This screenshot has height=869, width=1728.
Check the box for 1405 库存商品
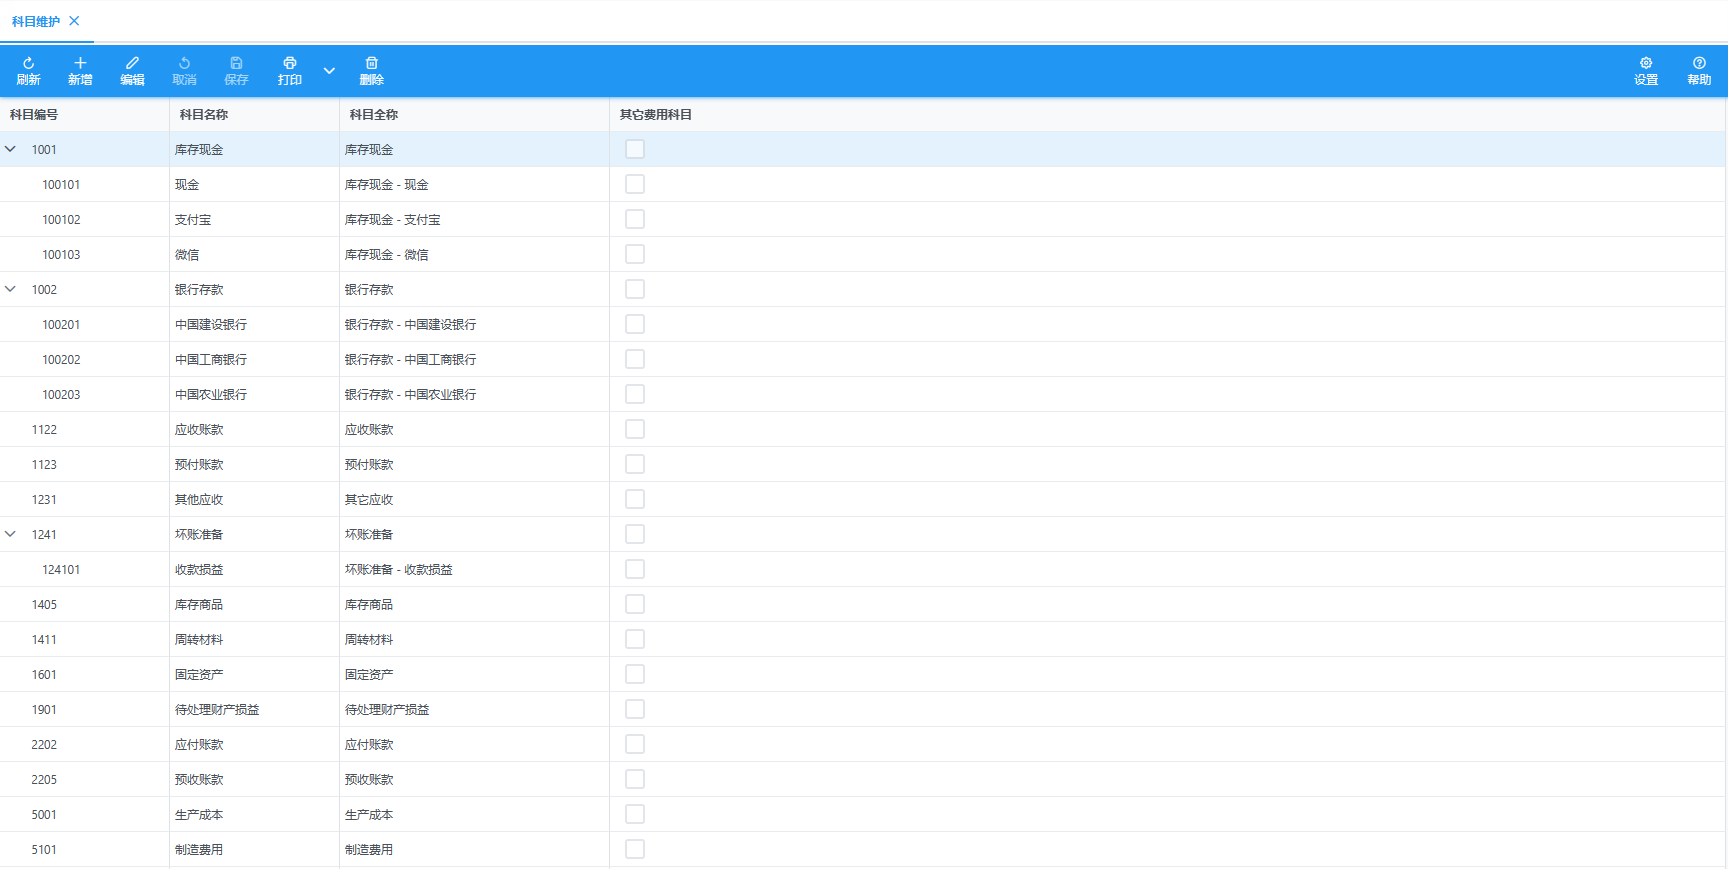pyautogui.click(x=635, y=604)
